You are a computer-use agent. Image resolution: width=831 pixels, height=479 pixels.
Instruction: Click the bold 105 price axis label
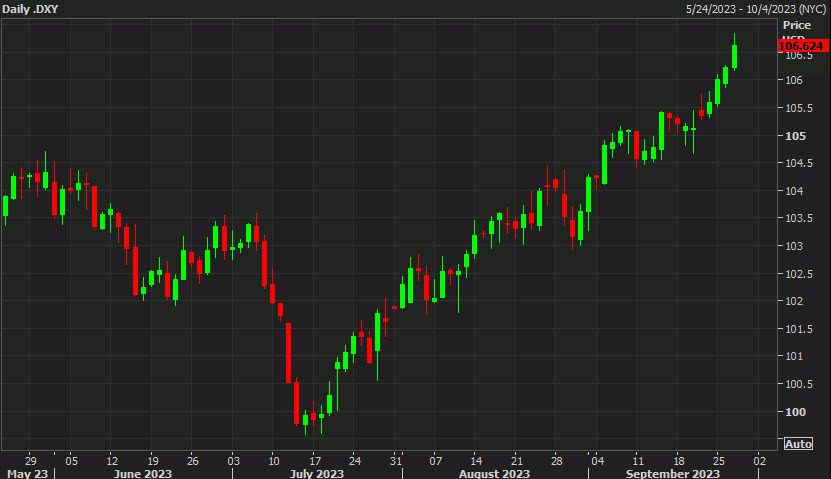(x=795, y=136)
